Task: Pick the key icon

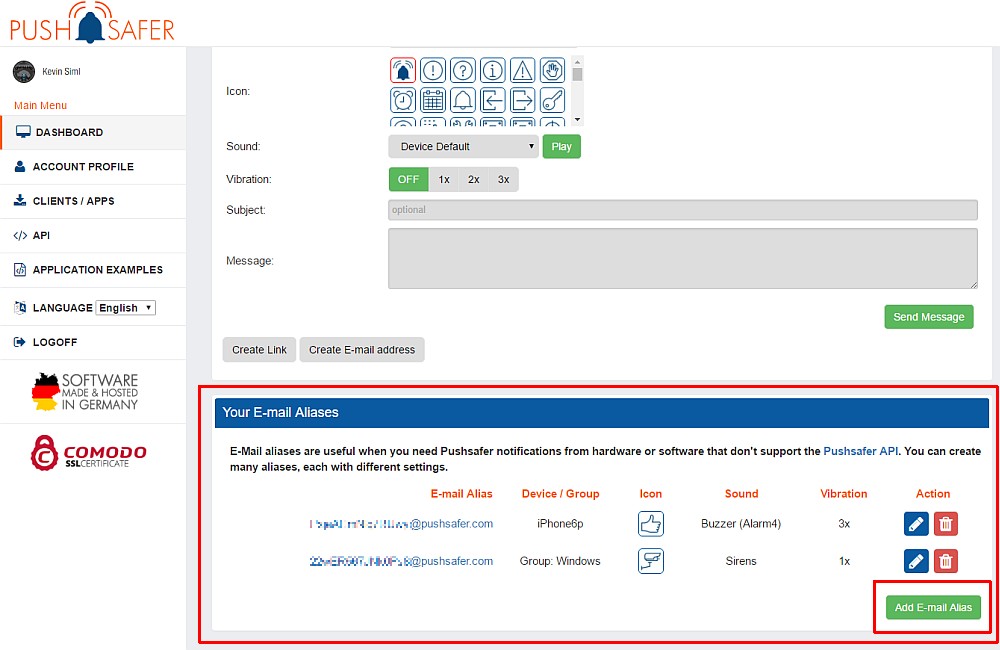Action: [552, 100]
